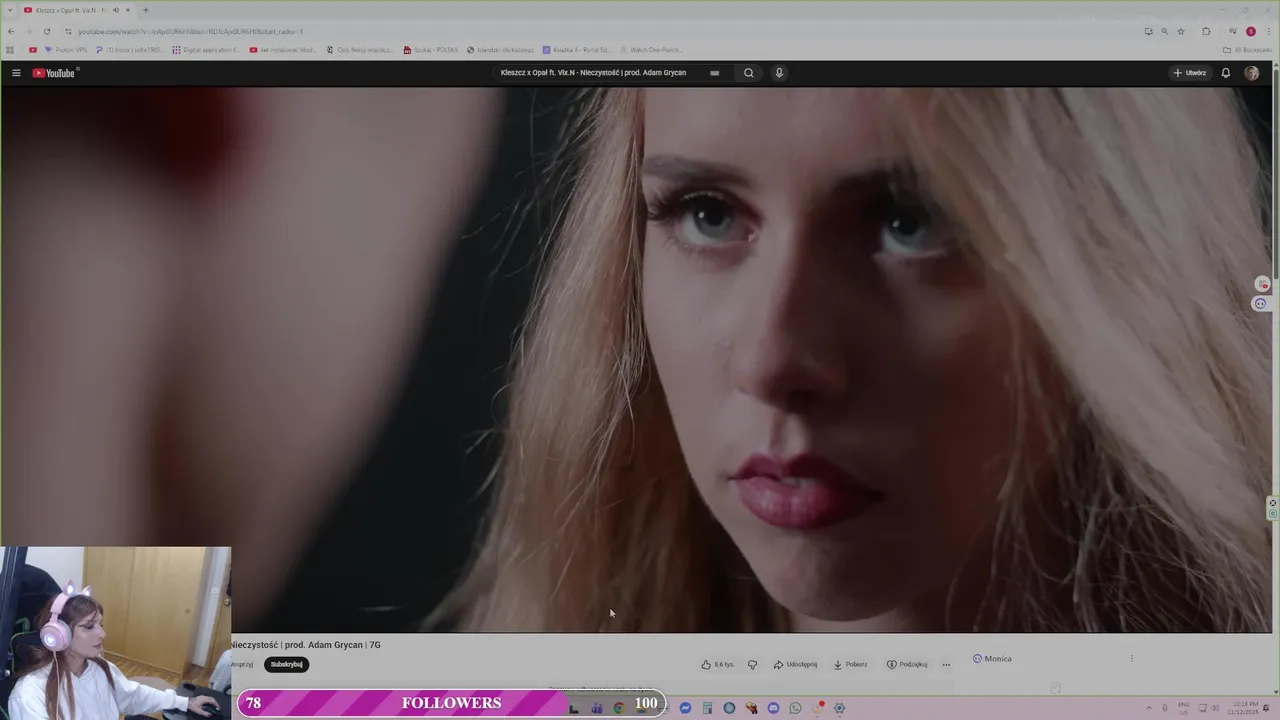Open the Inbox bookmark
This screenshot has height=720, width=1280.
point(128,49)
